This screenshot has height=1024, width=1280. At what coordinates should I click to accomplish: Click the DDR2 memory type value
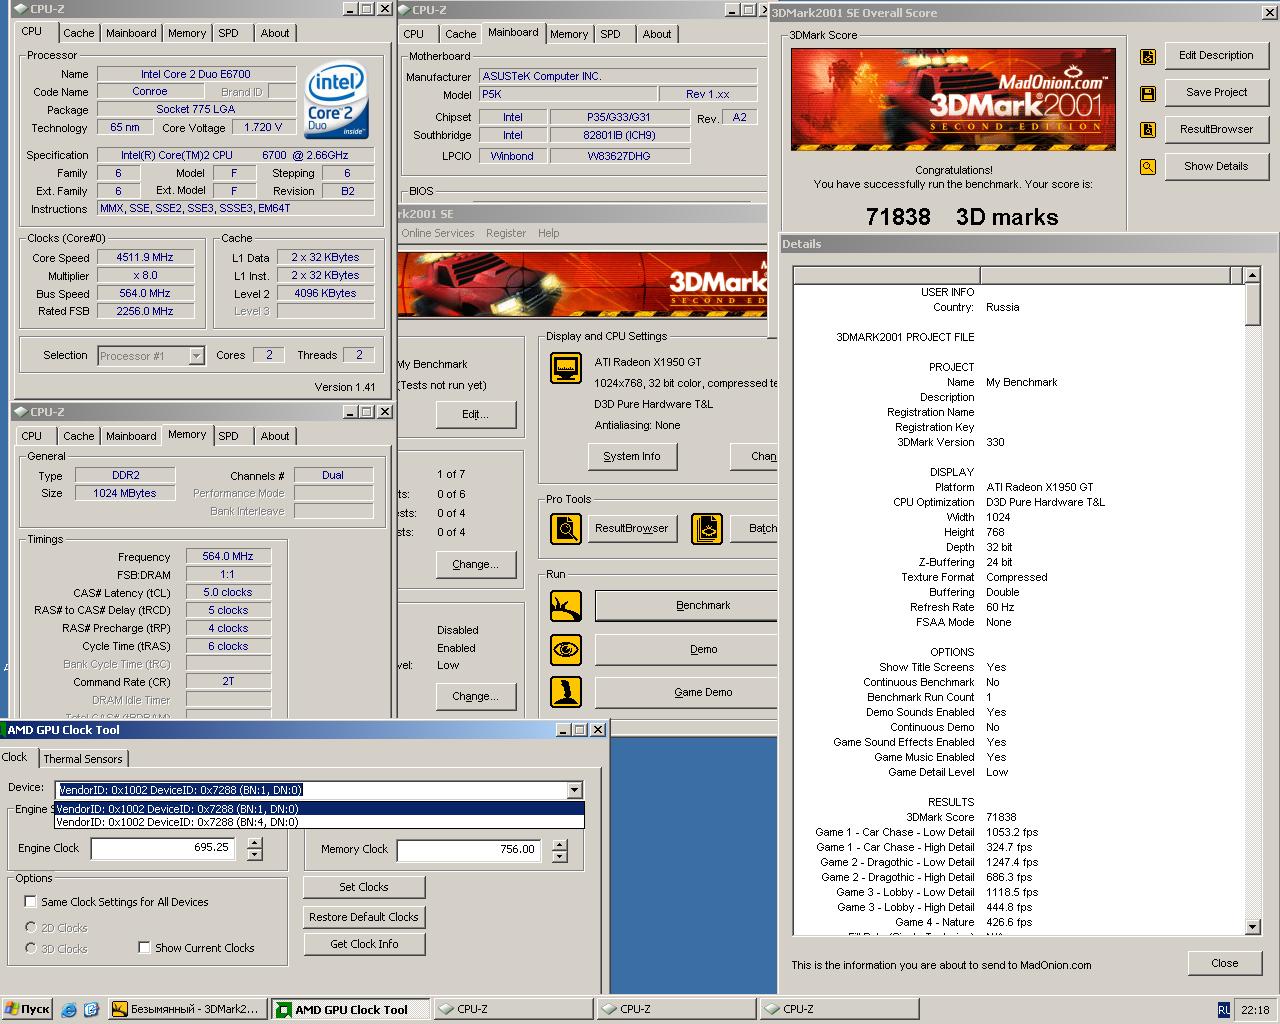(126, 475)
